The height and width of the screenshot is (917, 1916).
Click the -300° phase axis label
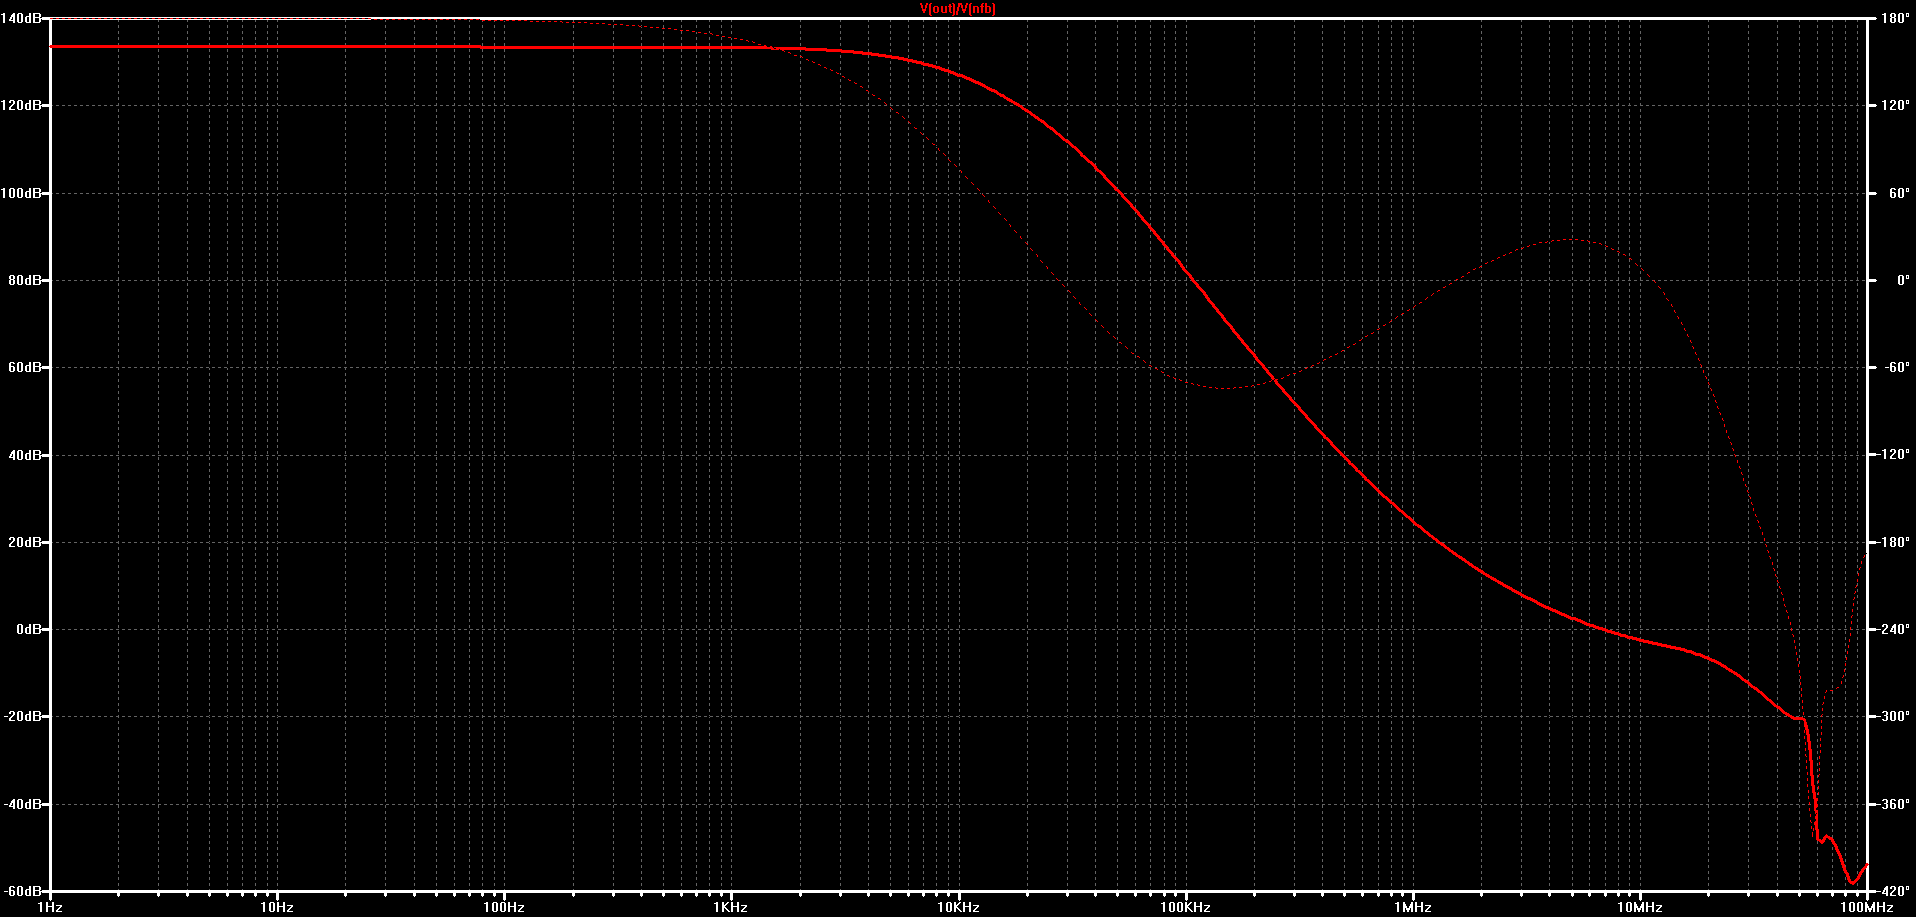pyautogui.click(x=1895, y=717)
